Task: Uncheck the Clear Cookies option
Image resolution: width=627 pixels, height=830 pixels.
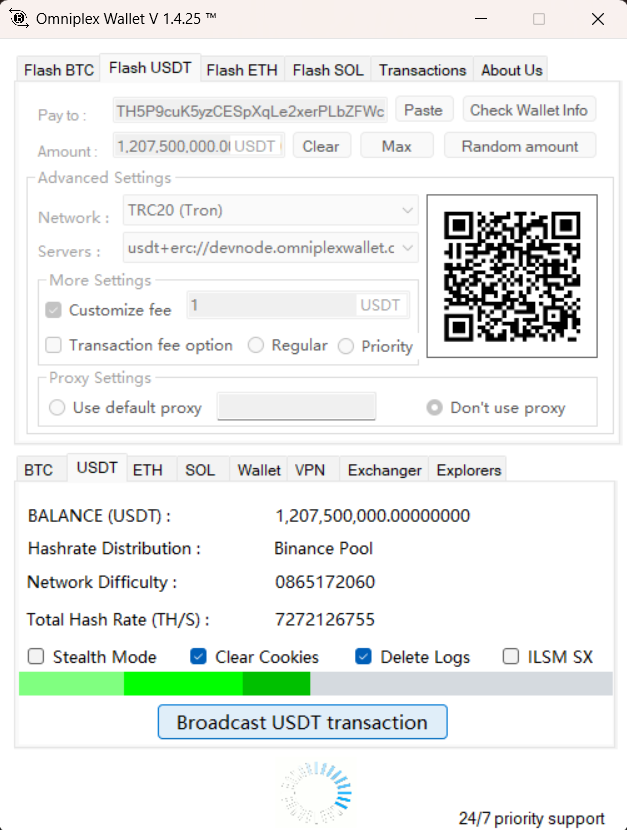Action: coord(198,657)
